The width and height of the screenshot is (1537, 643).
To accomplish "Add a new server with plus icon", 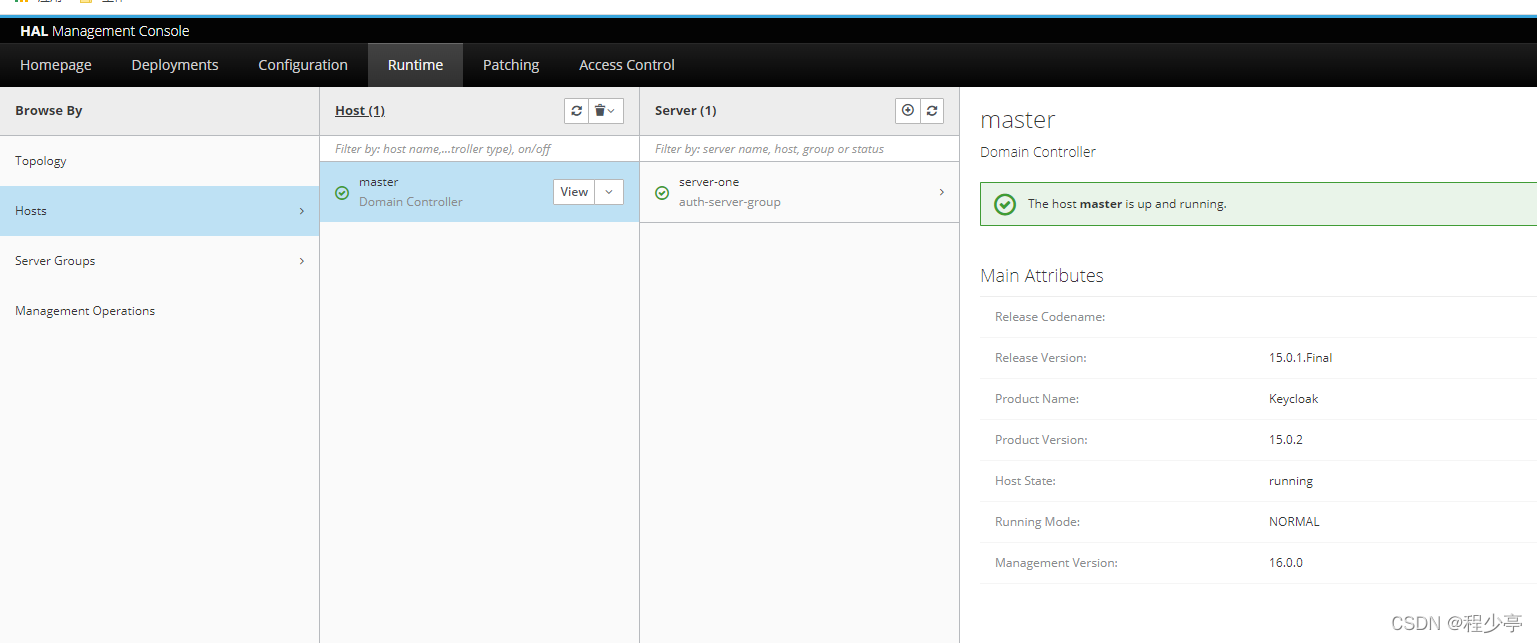I will coord(908,111).
